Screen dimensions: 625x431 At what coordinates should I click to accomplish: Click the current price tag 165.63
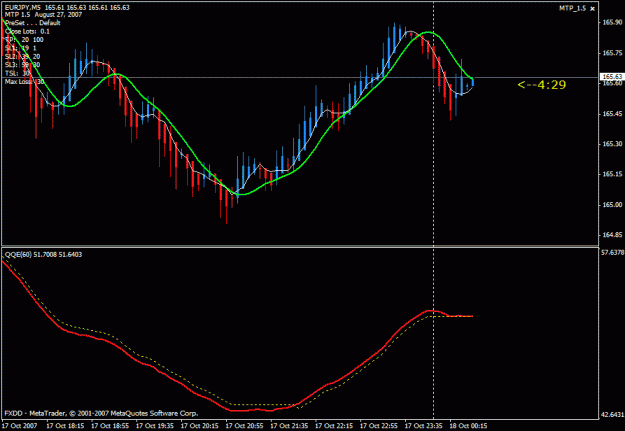click(x=611, y=77)
